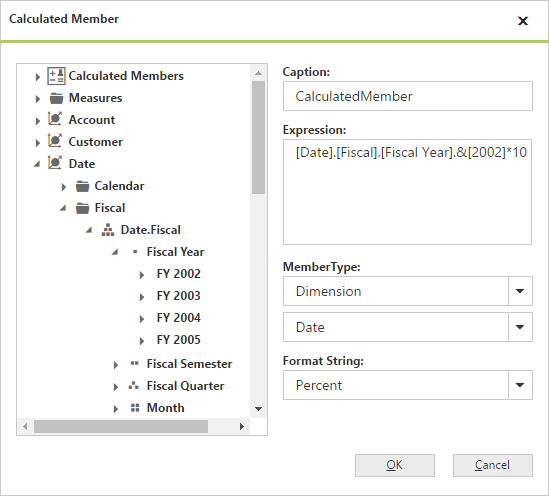Viewport: 549px width, 496px height.
Task: Click the Date.Fiscal hierarchy icon
Action: pyautogui.click(x=108, y=230)
